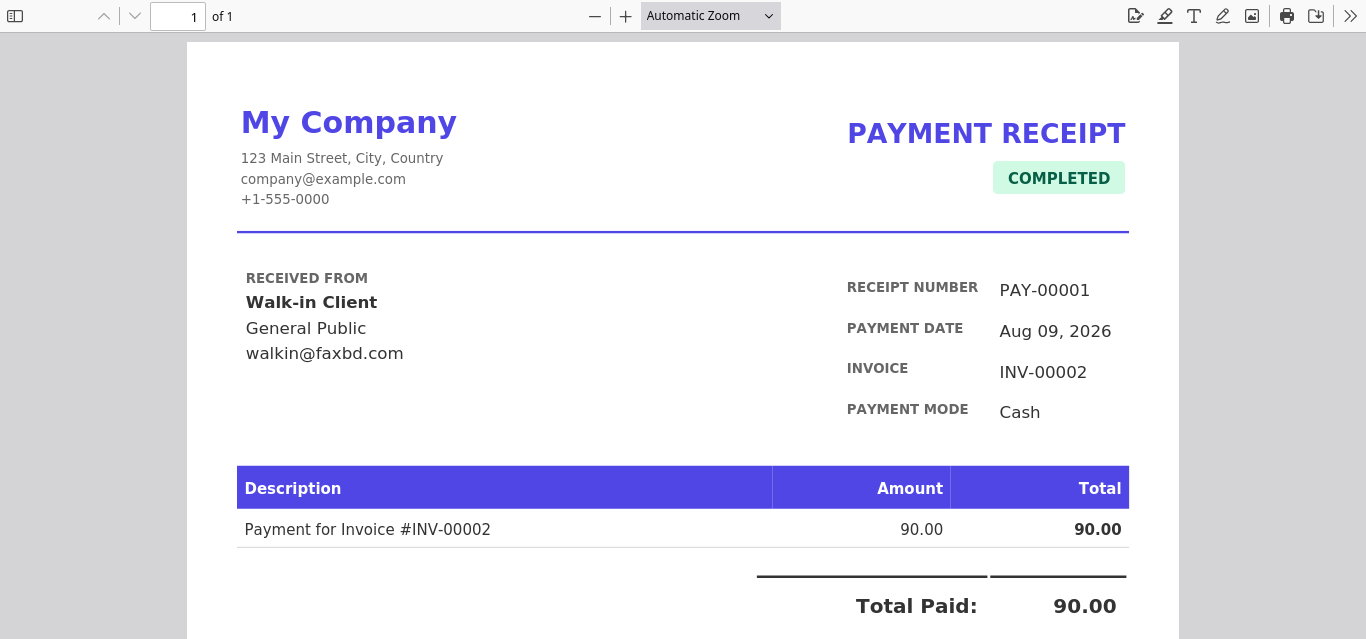This screenshot has width=1366, height=639.
Task: Click the address '123 Main Street, City, Country'
Action: coord(342,158)
